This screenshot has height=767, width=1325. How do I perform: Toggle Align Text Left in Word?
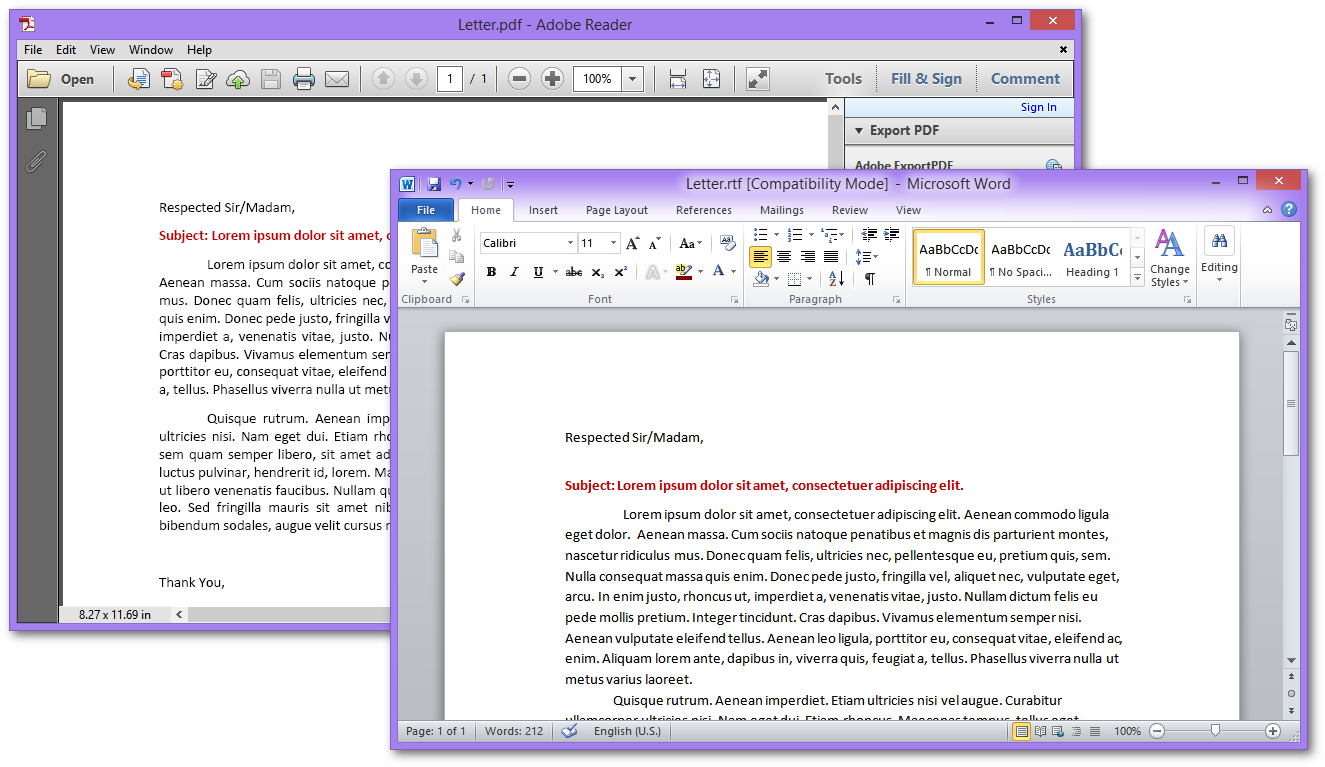[x=761, y=257]
